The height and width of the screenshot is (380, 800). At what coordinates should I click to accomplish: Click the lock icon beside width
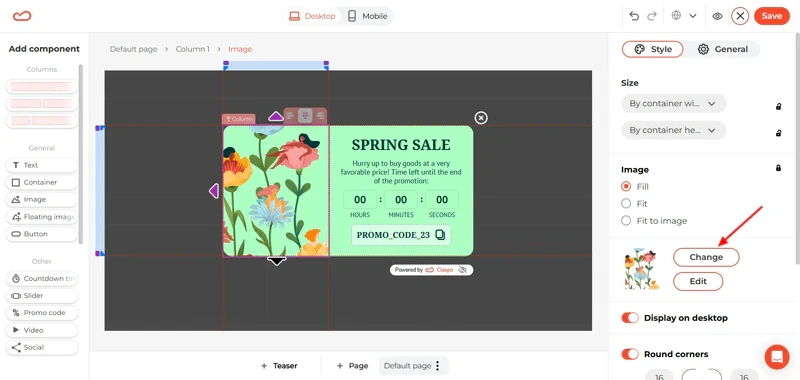(779, 107)
